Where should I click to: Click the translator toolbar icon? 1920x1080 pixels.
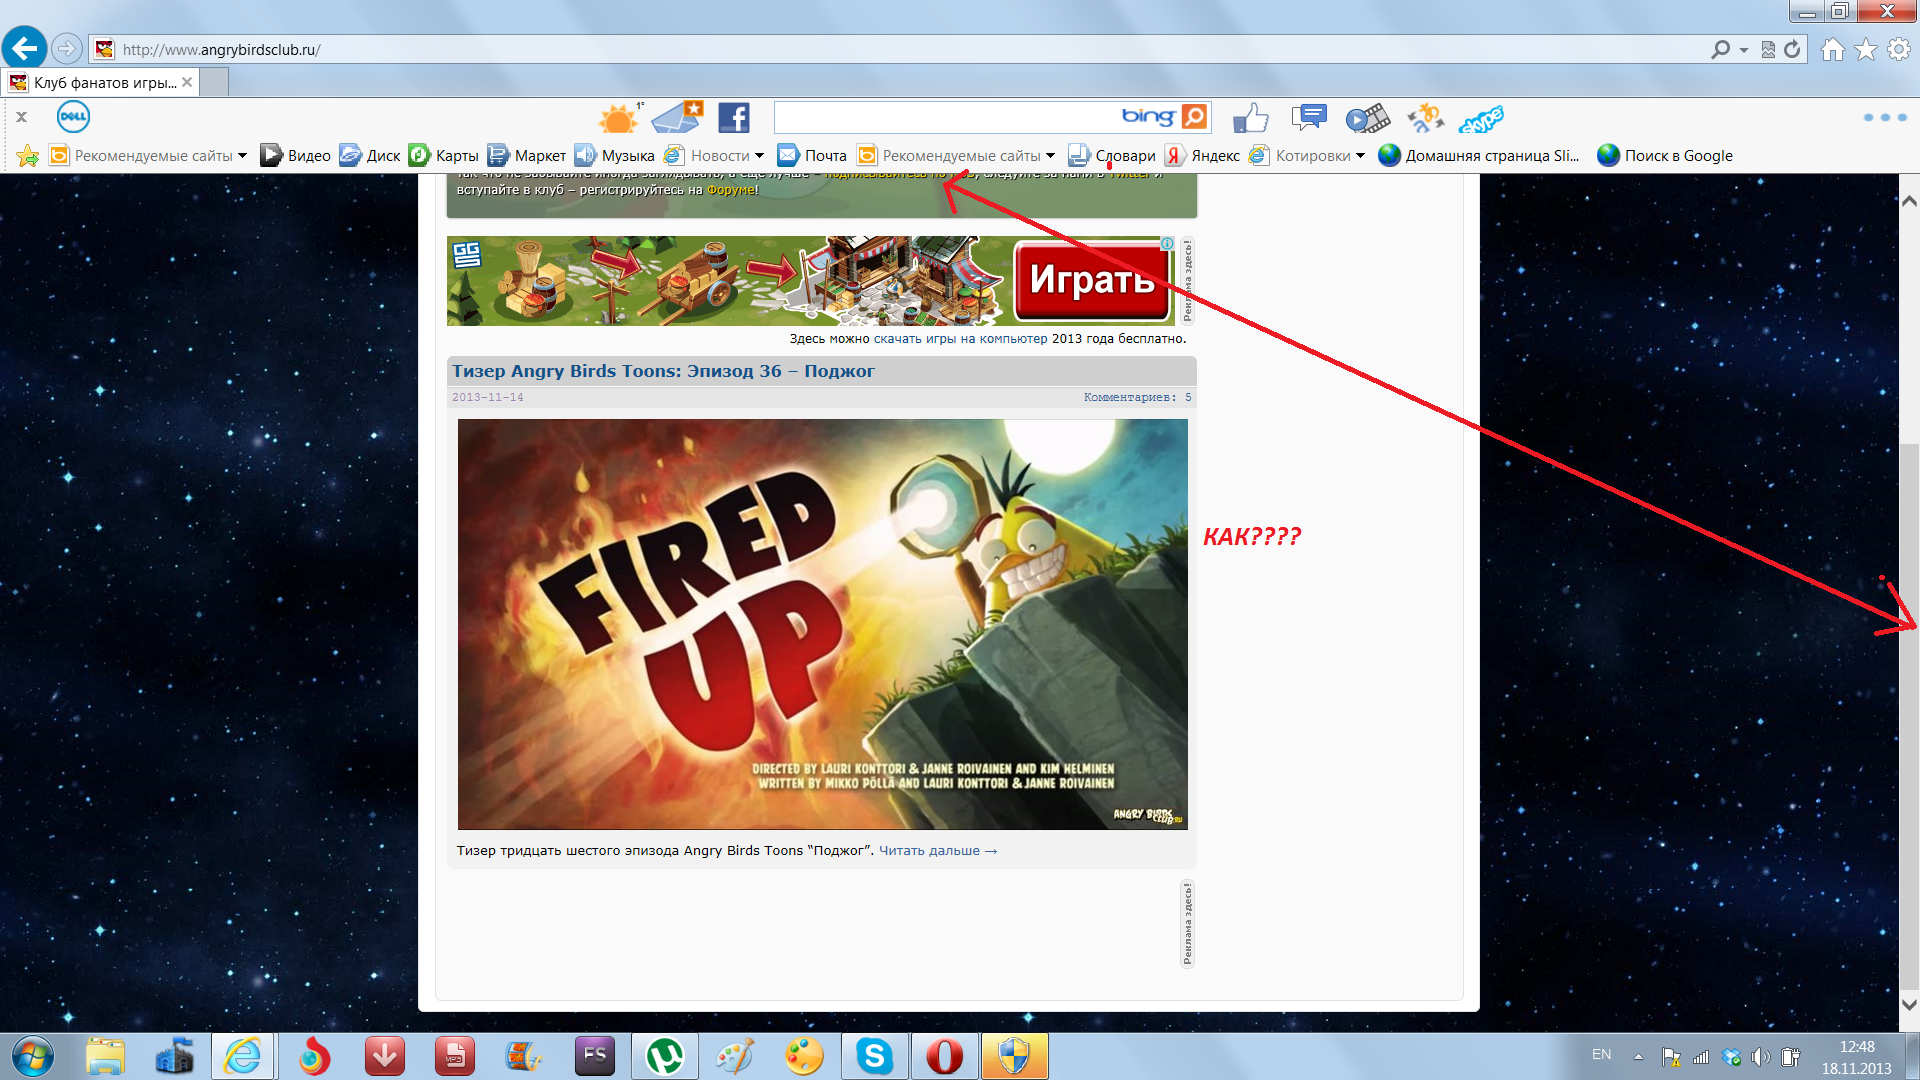(1425, 118)
